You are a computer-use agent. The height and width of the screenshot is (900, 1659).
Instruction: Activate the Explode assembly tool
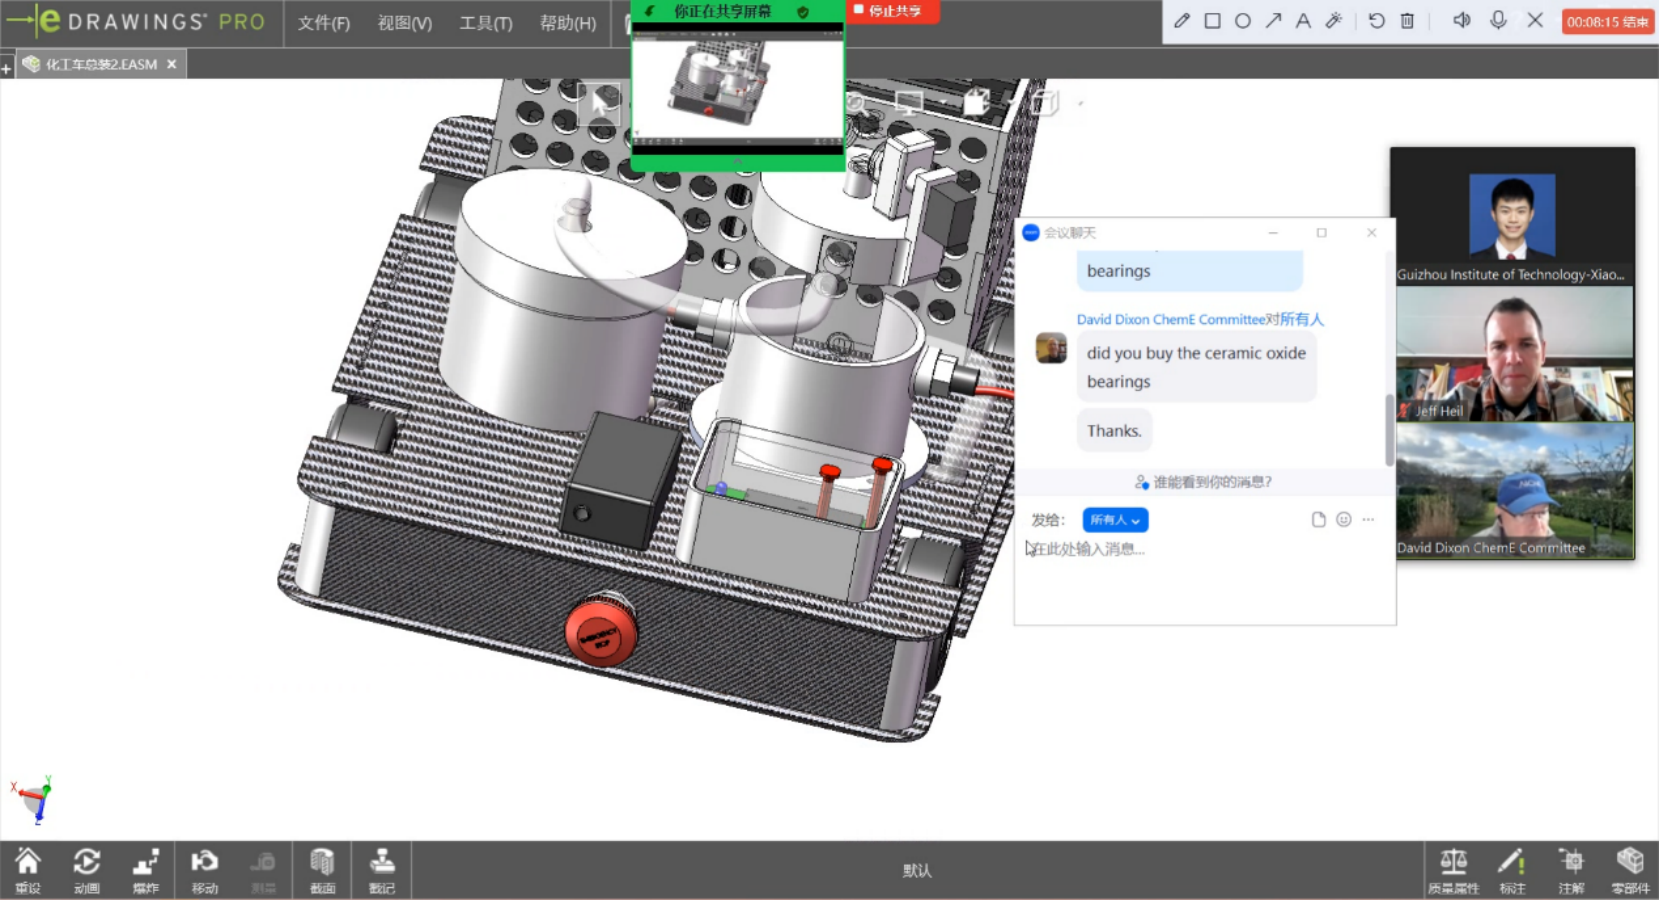point(146,868)
